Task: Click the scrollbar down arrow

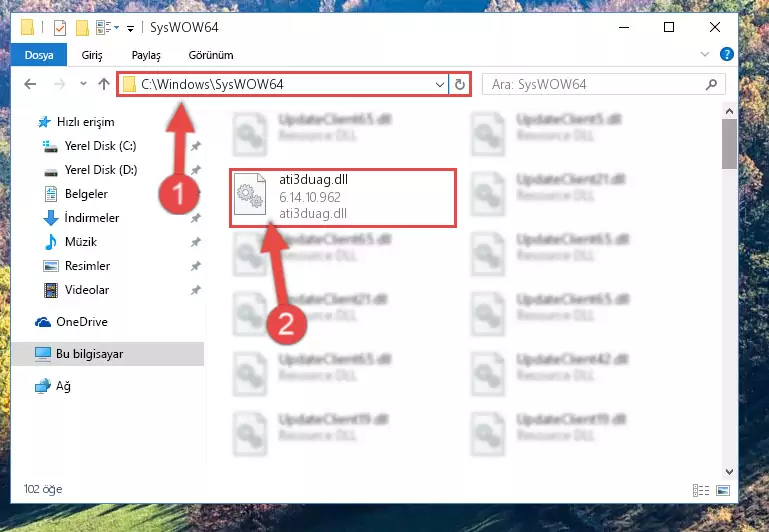Action: (729, 472)
